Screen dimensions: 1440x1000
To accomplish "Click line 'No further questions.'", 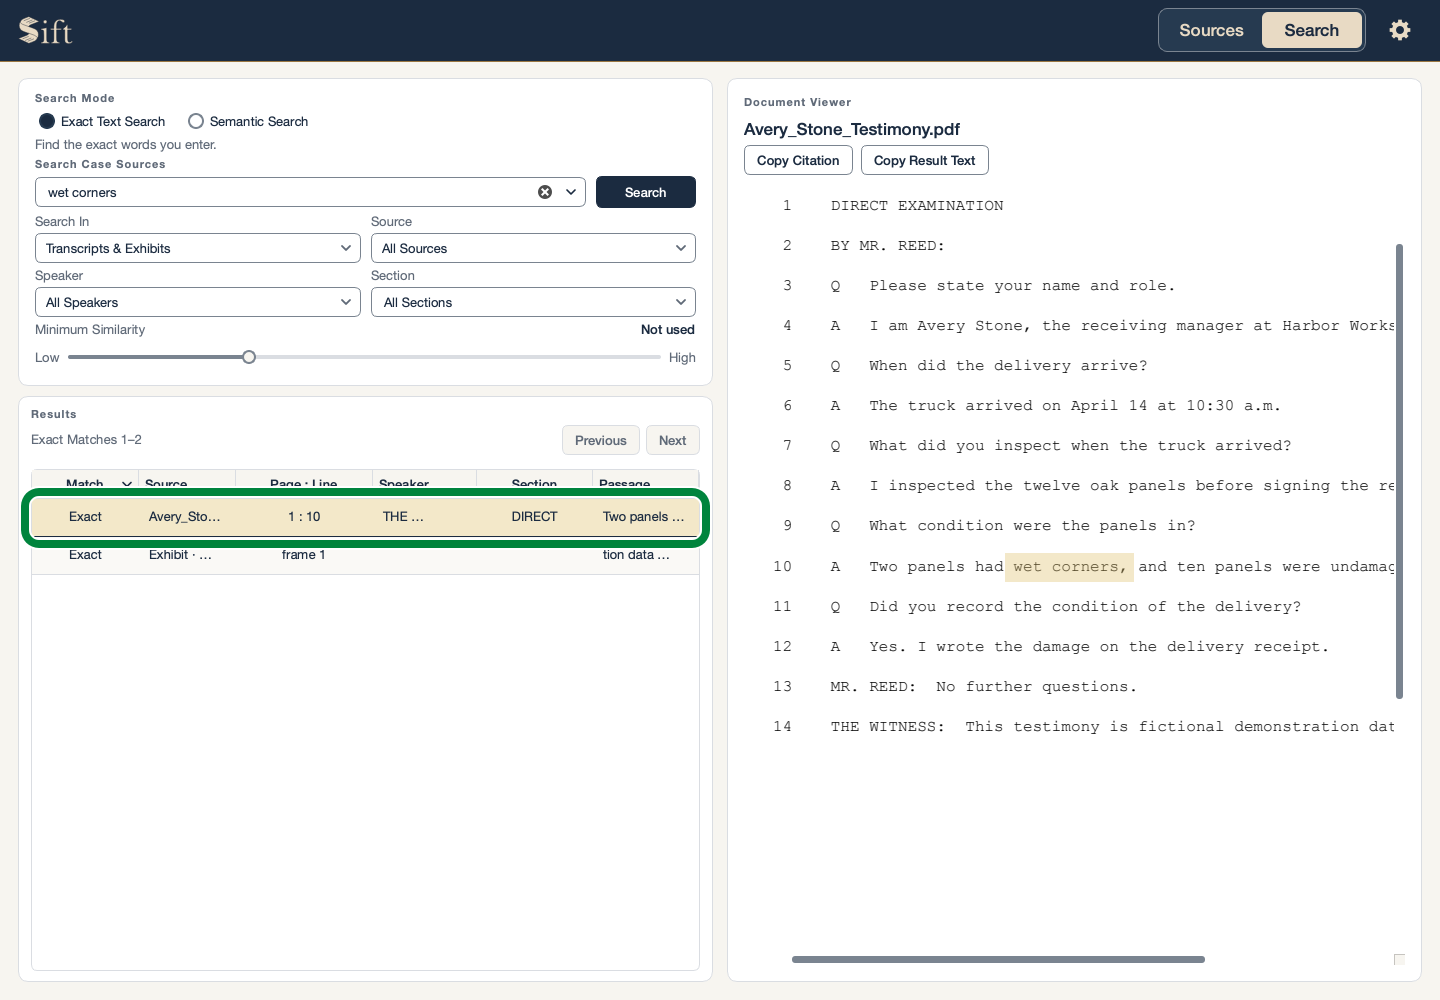I will pos(1036,687).
